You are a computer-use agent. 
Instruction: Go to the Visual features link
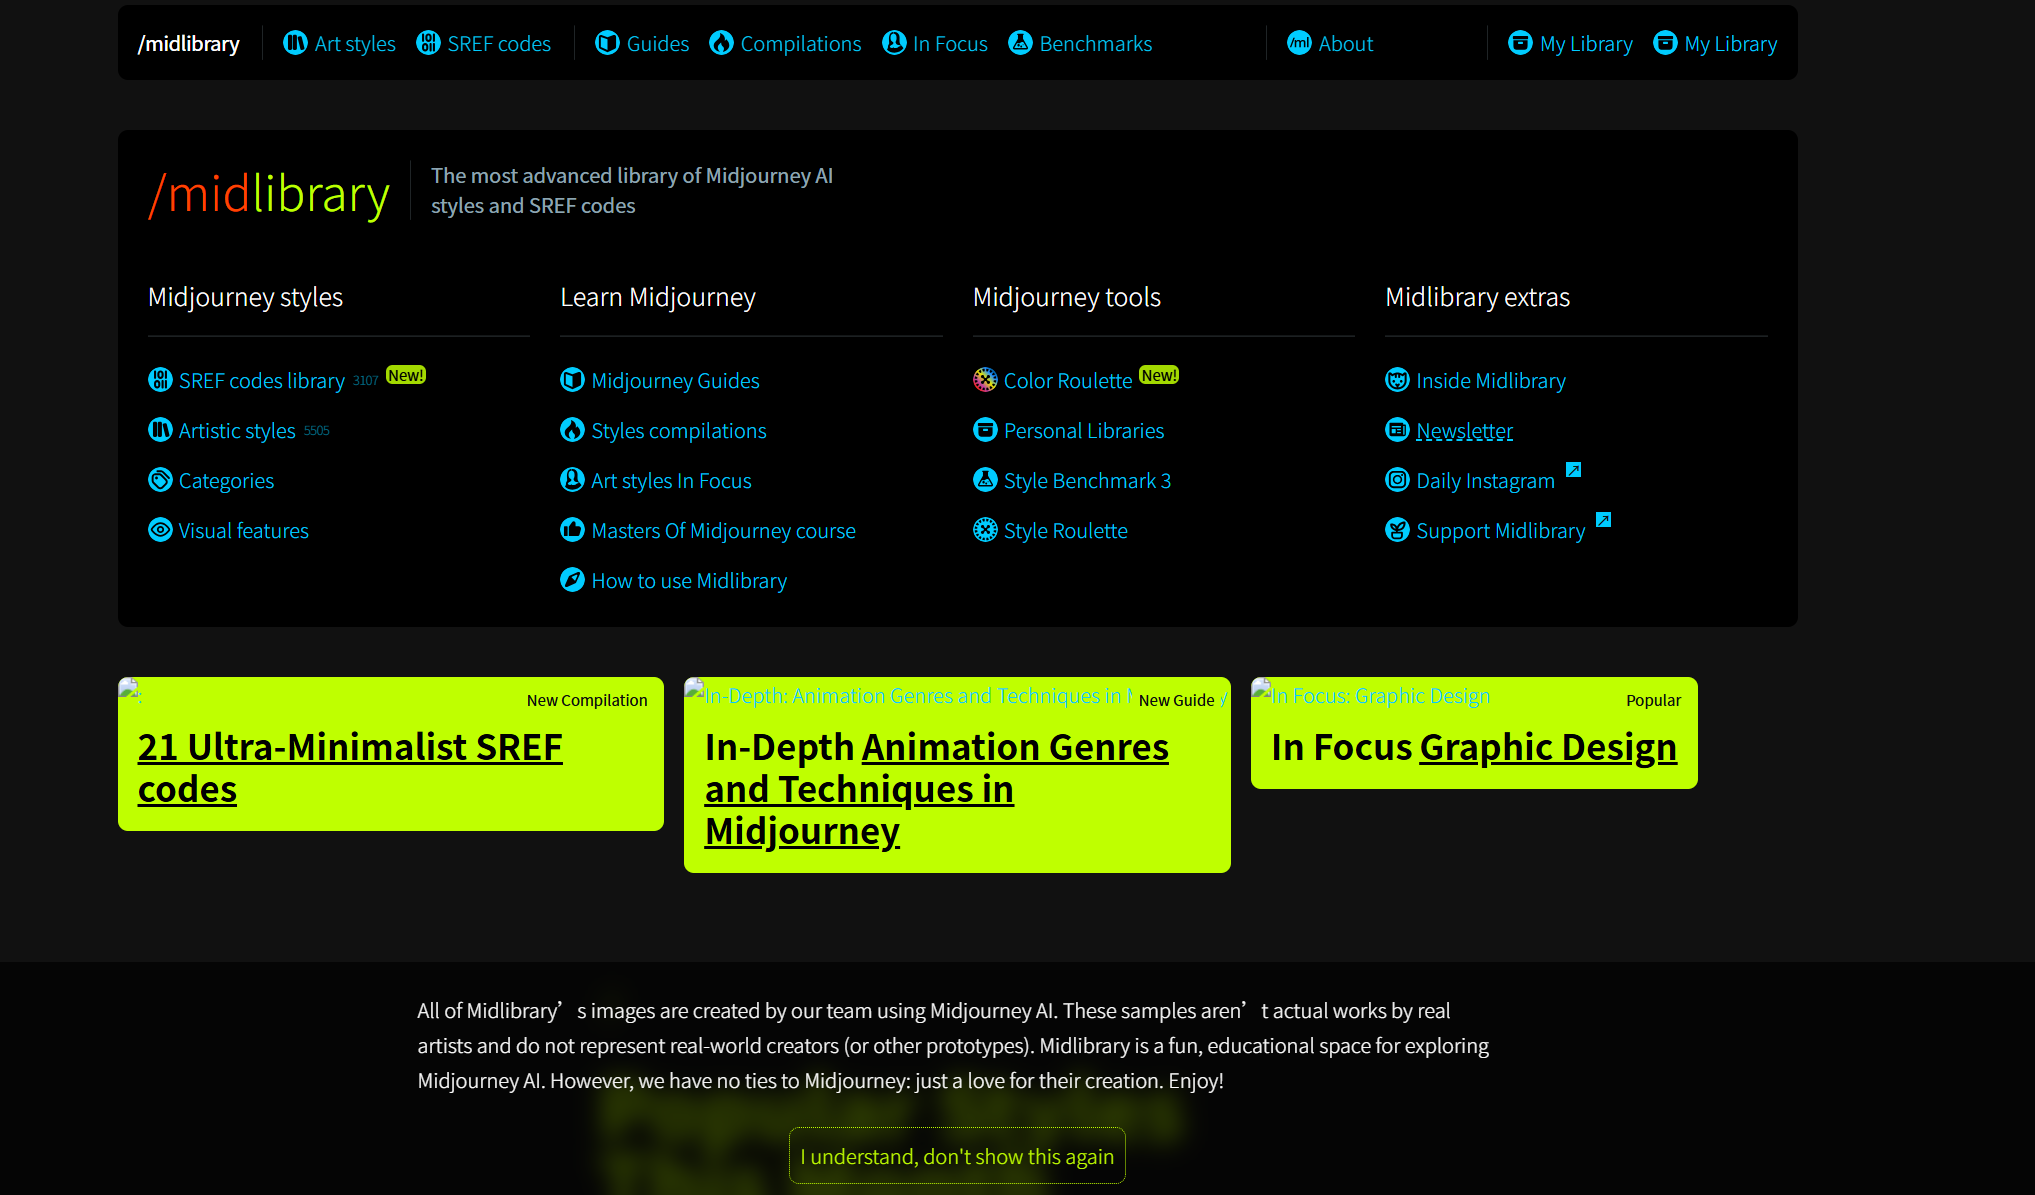243,531
